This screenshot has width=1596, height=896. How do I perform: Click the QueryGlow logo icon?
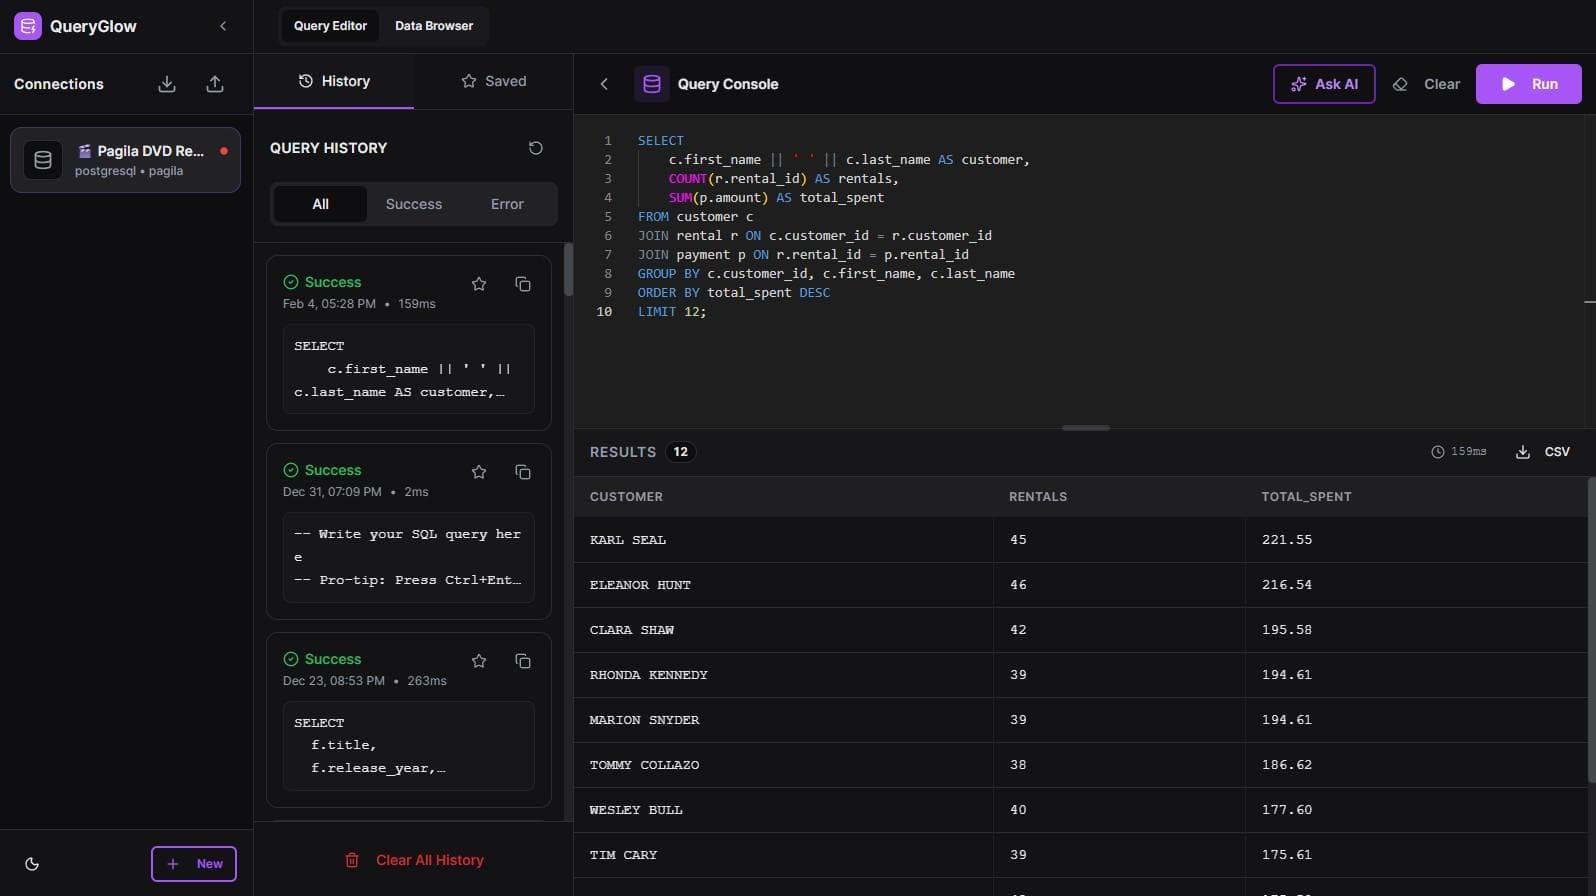tap(28, 26)
